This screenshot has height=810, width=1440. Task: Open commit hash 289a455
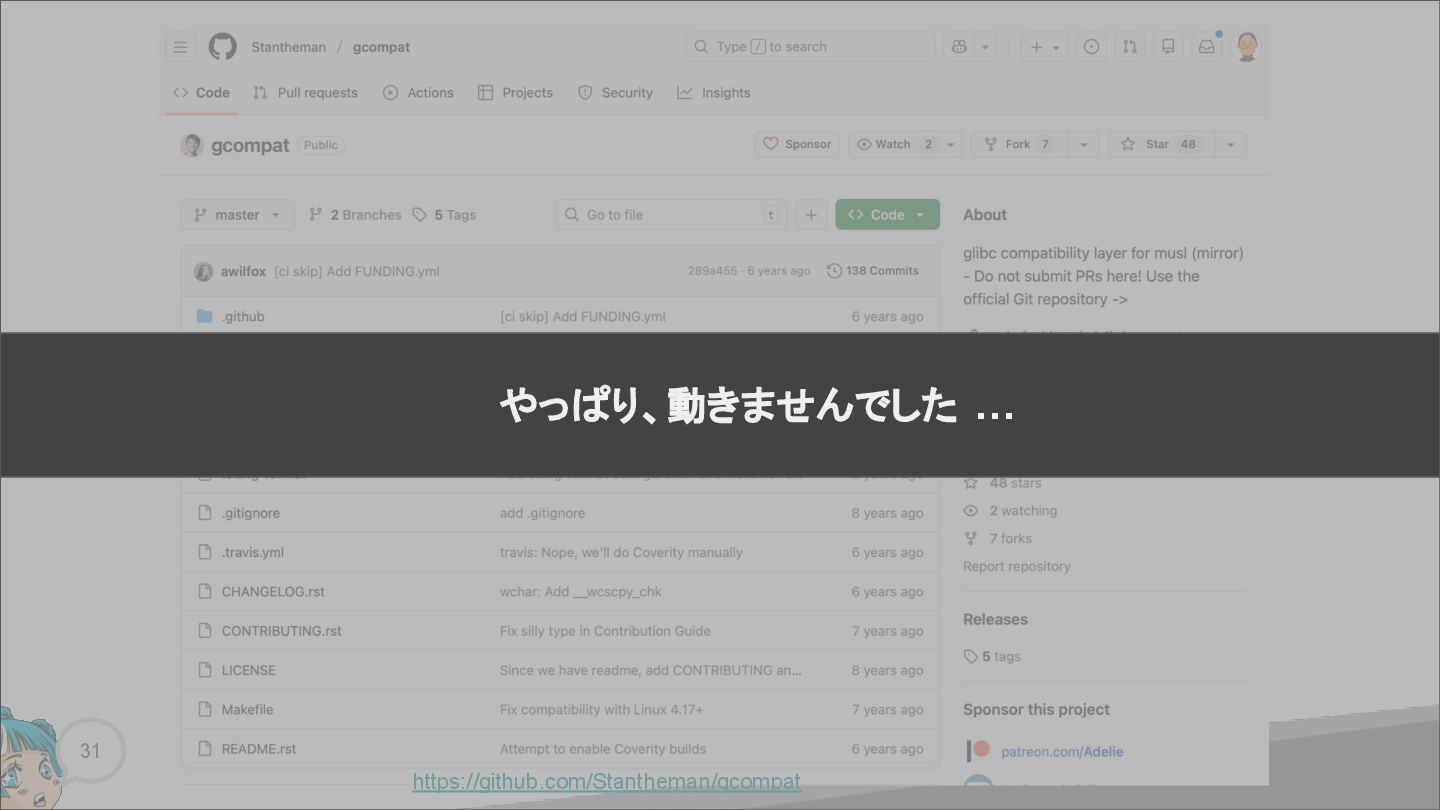click(712, 271)
